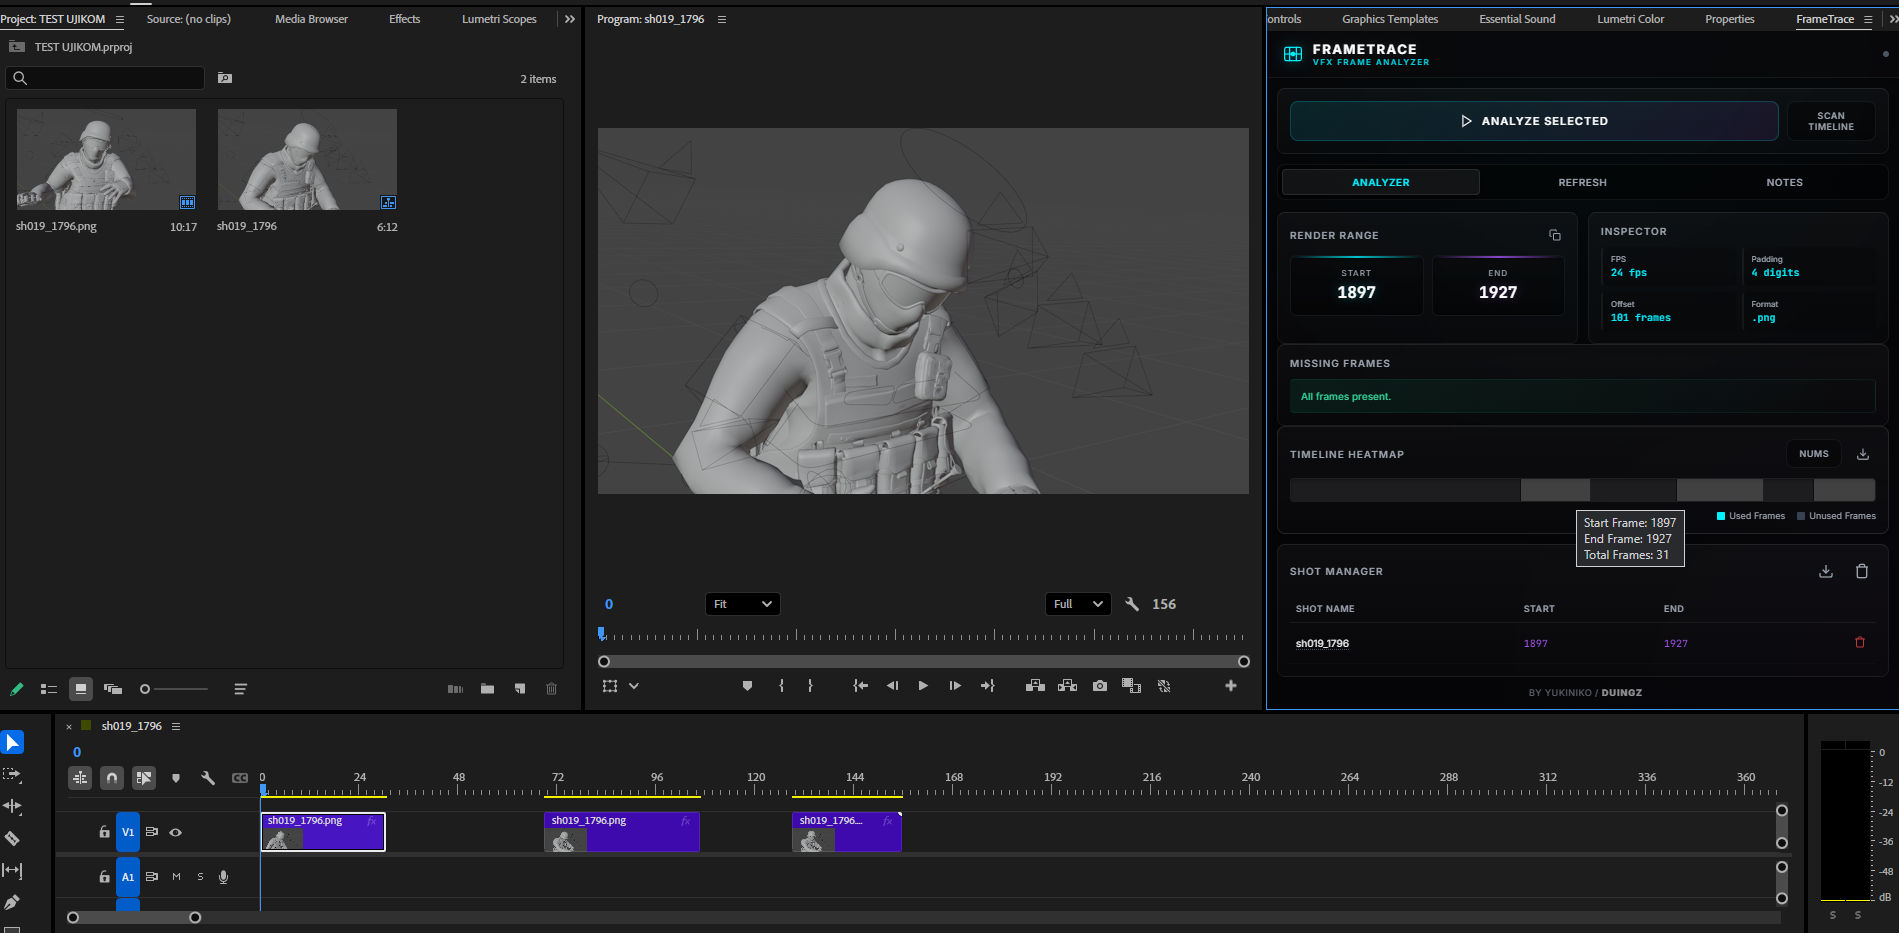The height and width of the screenshot is (933, 1899).
Task: Switch Project panel to freeform view
Action: coord(113,689)
